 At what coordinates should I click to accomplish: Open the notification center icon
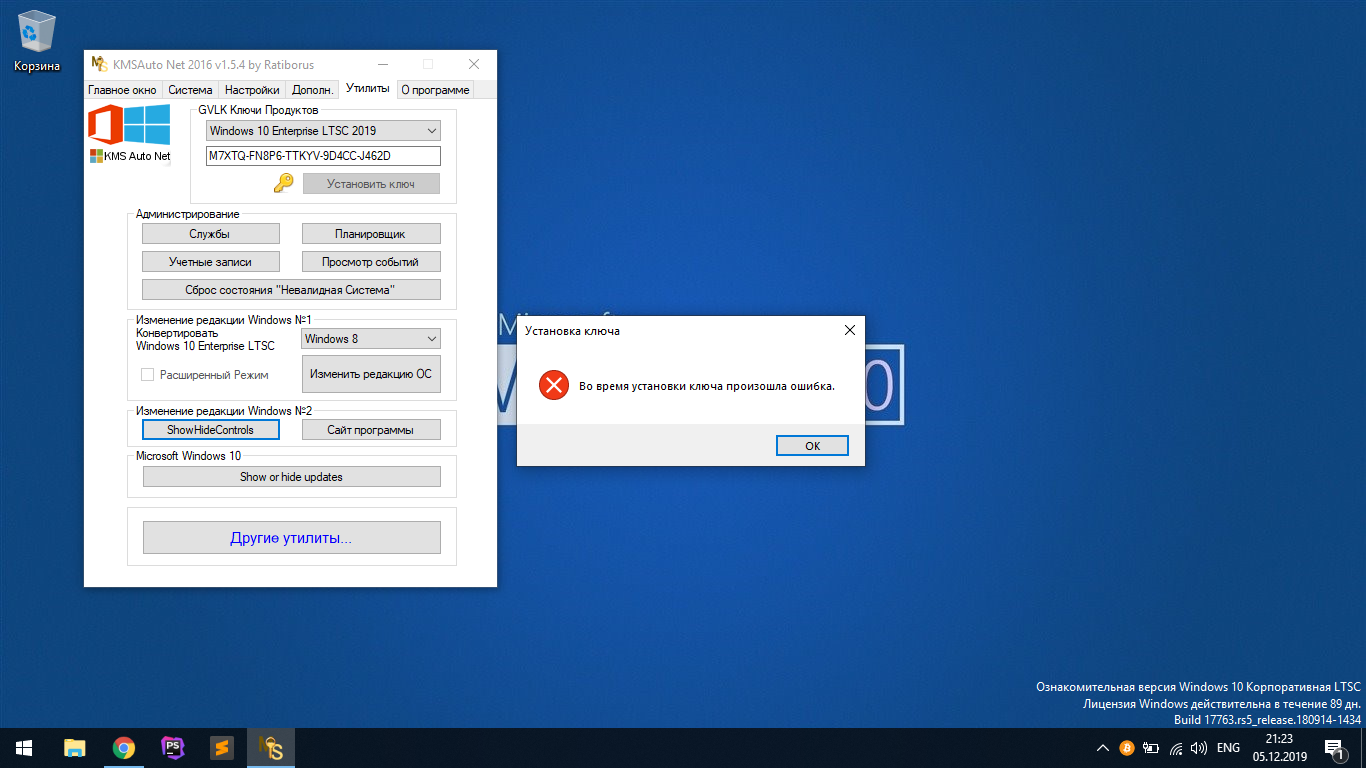pos(1333,748)
